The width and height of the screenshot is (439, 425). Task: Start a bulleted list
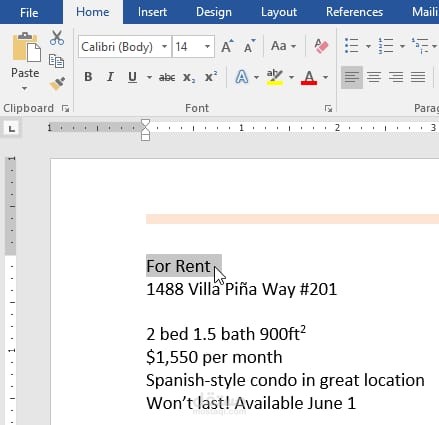coord(352,46)
